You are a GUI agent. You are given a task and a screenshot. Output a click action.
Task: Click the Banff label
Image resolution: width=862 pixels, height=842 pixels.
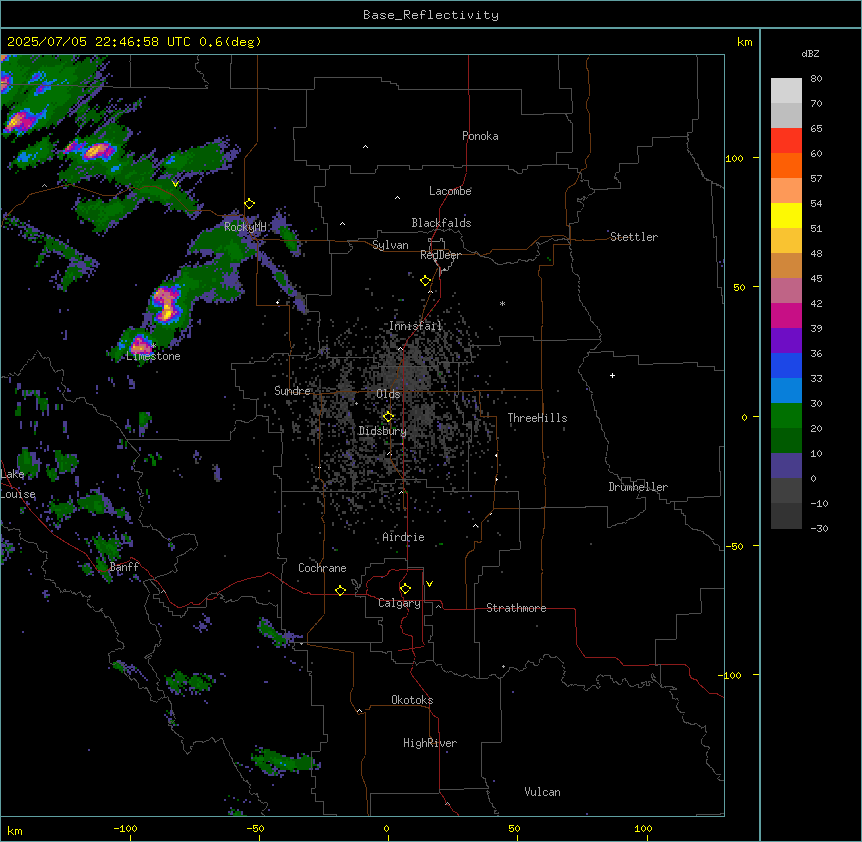tap(124, 567)
